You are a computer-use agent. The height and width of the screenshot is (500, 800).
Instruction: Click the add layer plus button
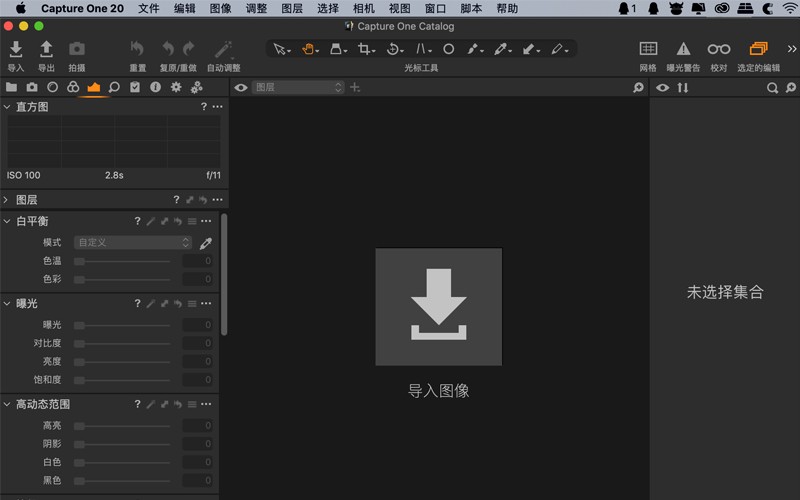point(355,88)
